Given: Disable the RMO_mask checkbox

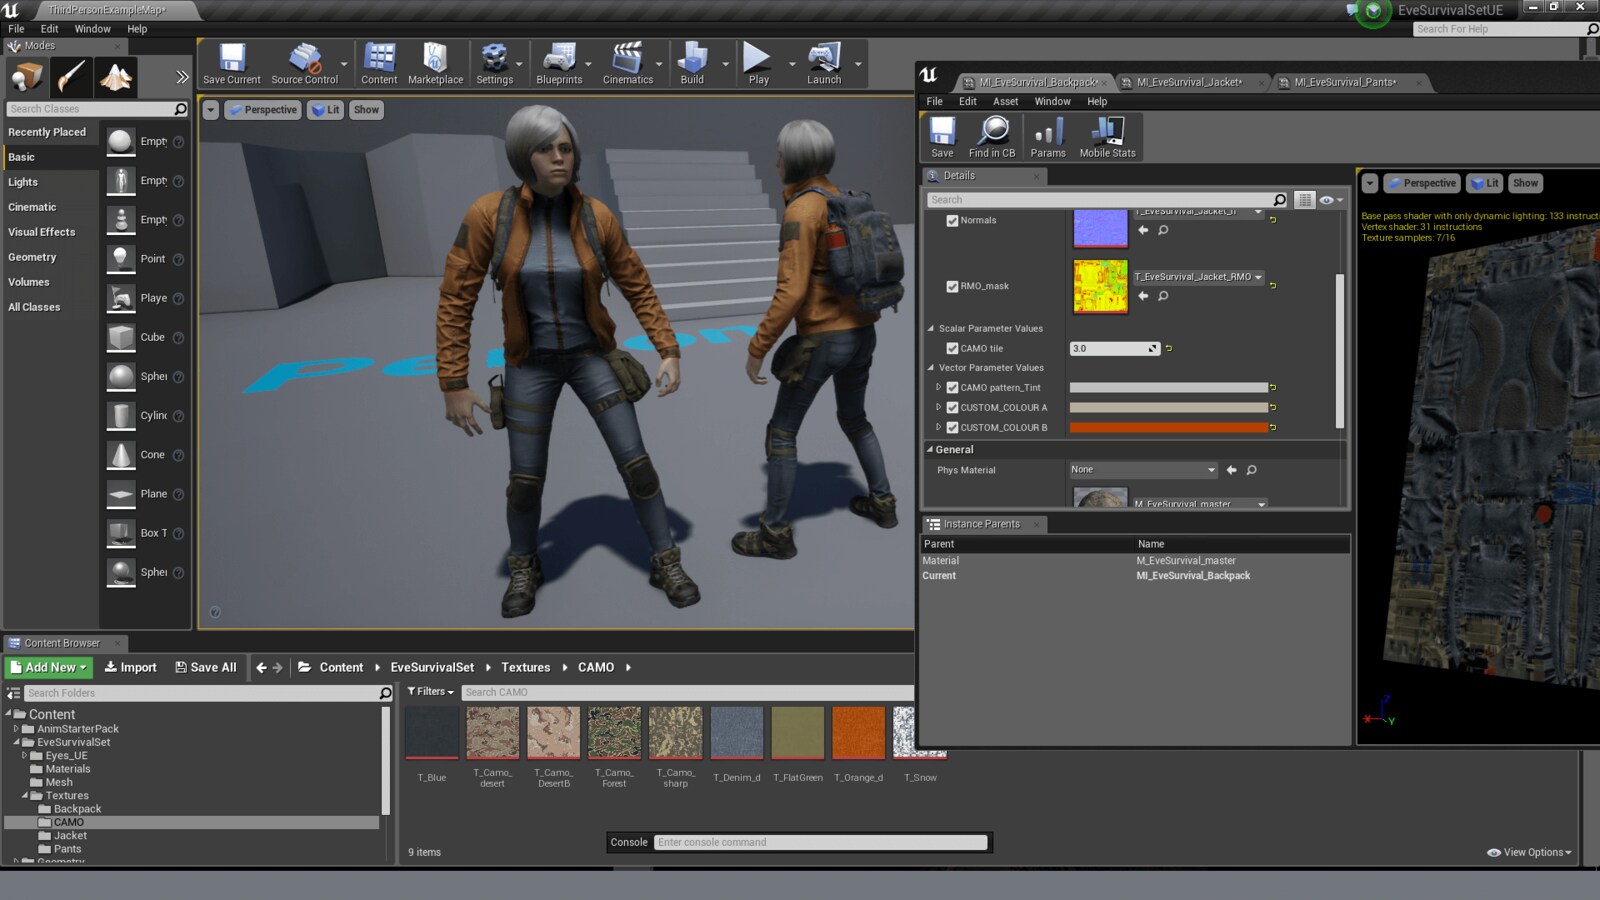Looking at the screenshot, I should 951,286.
